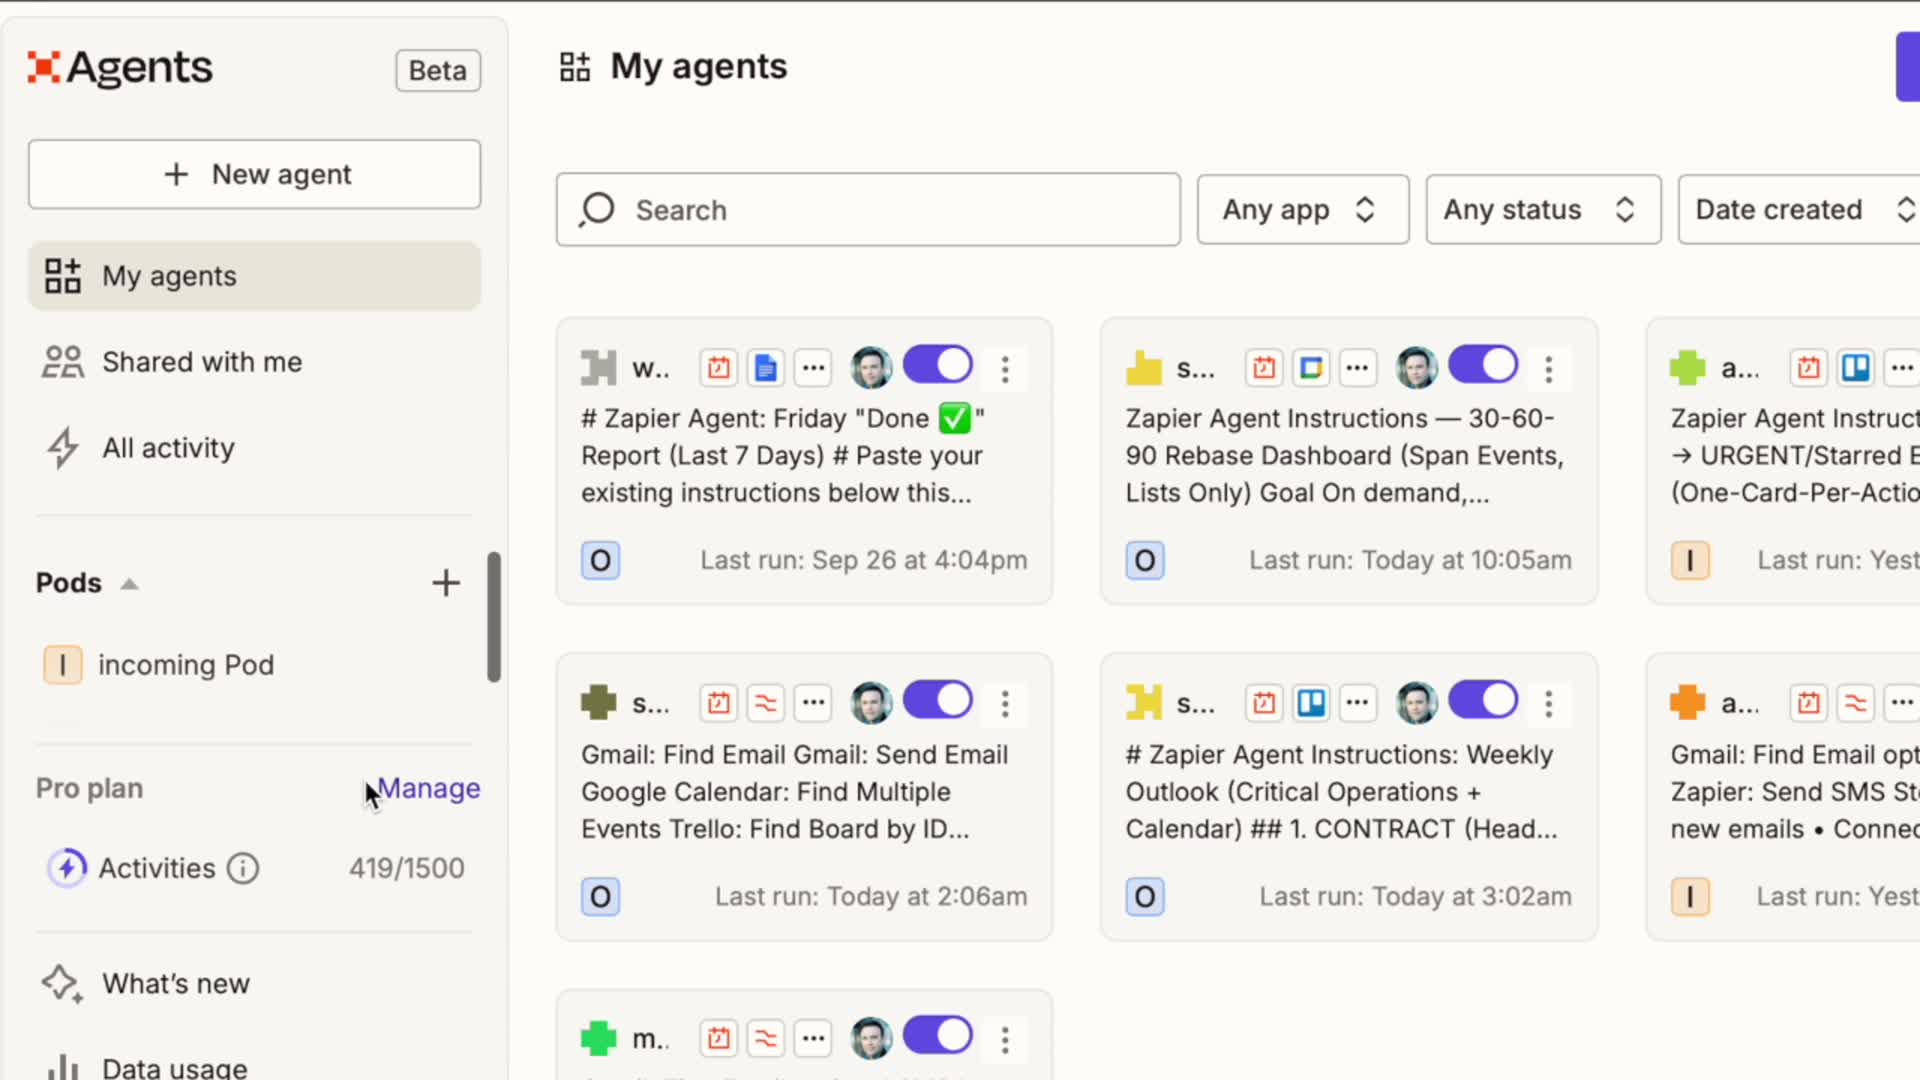The image size is (1920, 1080).
Task: Click the Trello icon on the Weekly Outlook card
Action: click(1311, 704)
